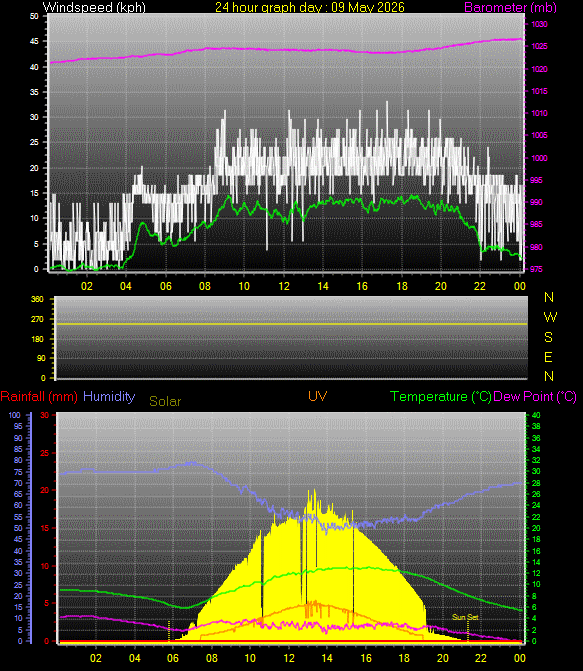Click the 1030 barometer scale value
The image size is (583, 671).
539,24
